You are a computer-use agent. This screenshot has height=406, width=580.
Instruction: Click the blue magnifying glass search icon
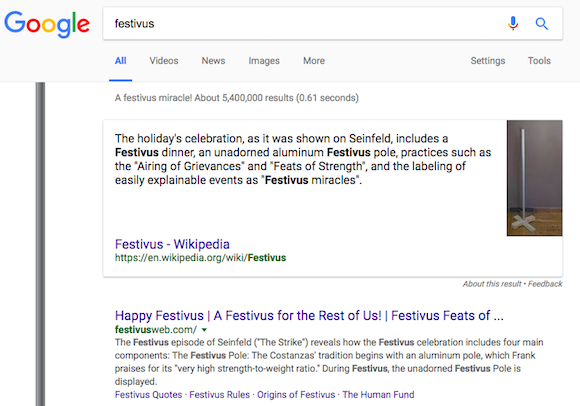(542, 24)
